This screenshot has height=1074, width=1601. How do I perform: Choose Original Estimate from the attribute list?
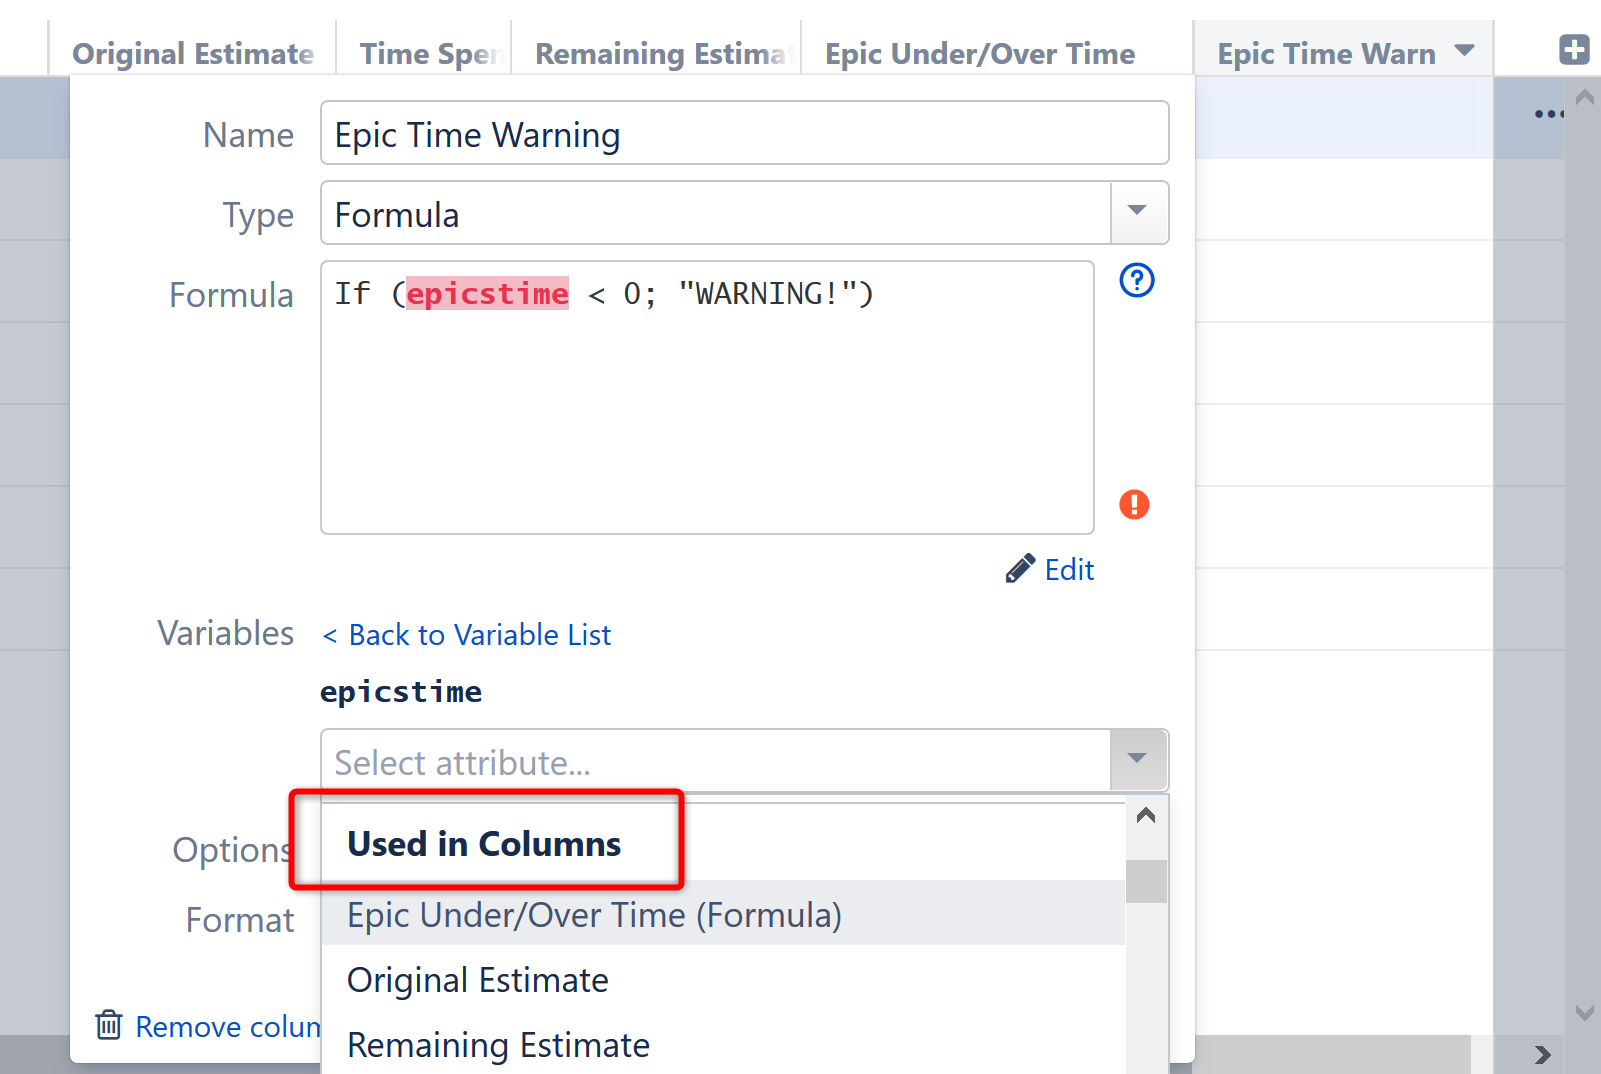click(477, 980)
